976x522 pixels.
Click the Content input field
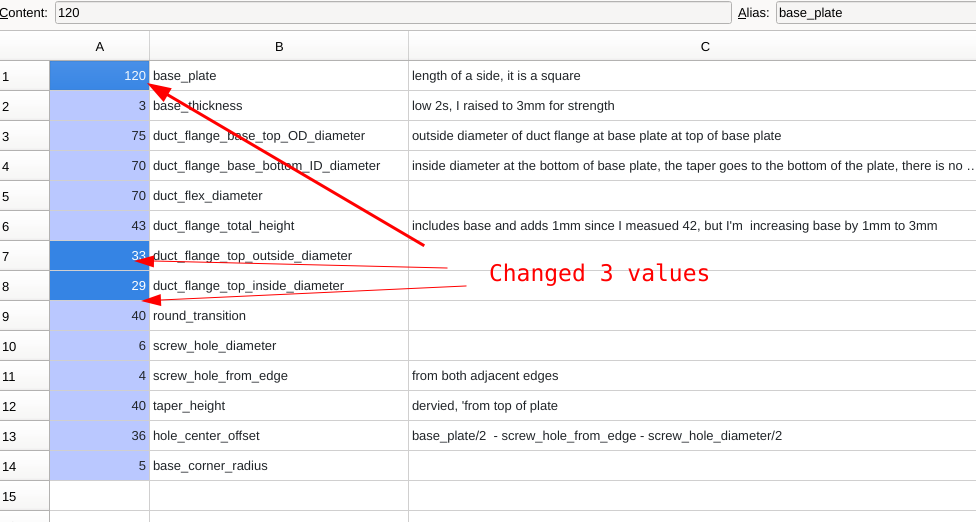coord(392,13)
